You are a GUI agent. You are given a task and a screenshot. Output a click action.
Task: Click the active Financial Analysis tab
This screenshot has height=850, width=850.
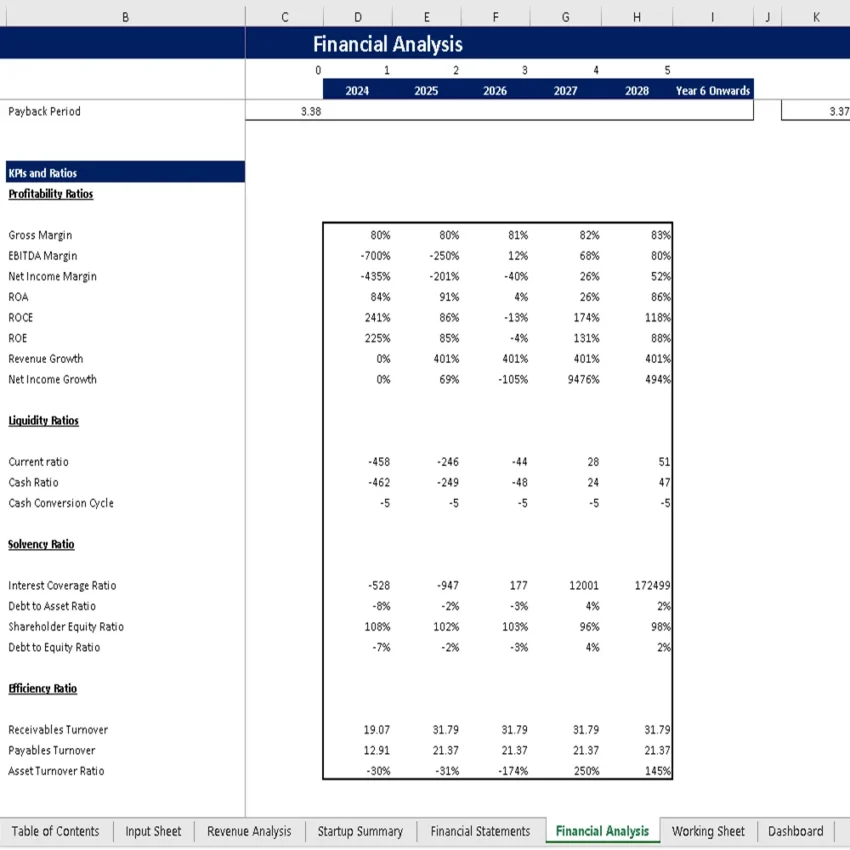pos(602,831)
